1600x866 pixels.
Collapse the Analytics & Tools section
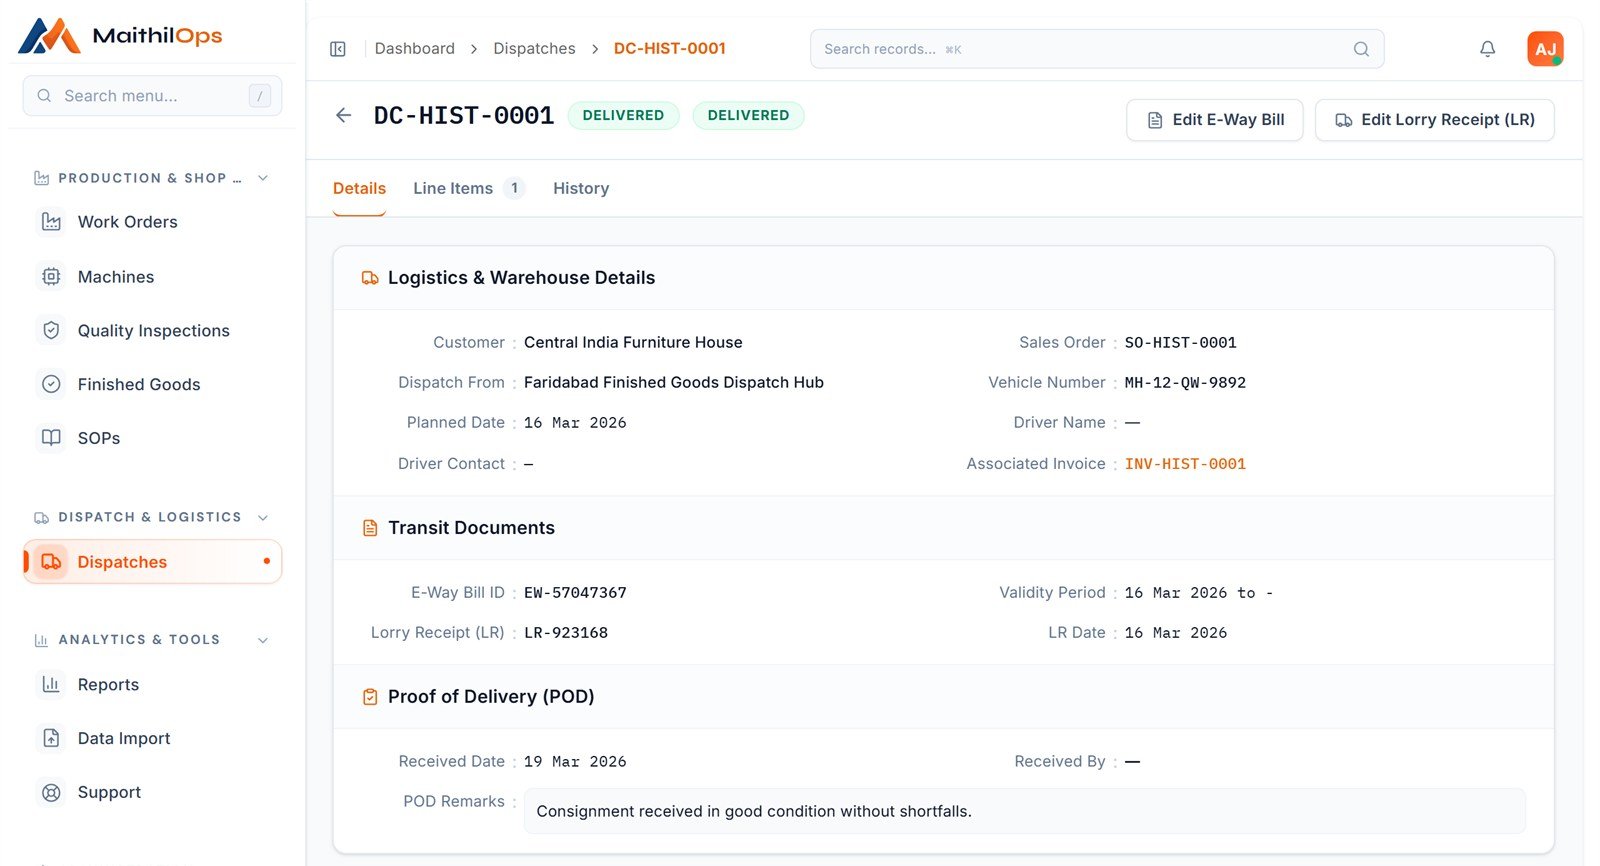(263, 640)
